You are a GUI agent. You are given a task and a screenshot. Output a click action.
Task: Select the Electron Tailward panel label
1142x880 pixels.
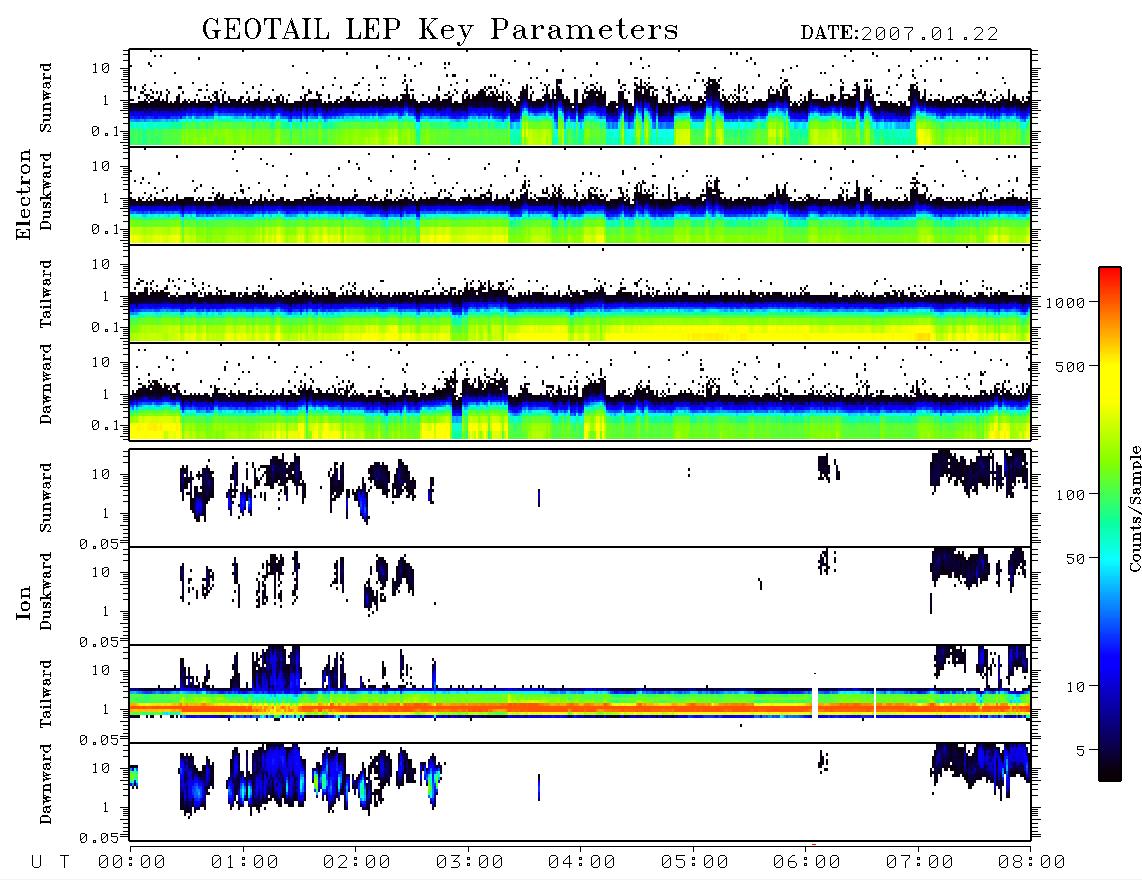[46, 293]
